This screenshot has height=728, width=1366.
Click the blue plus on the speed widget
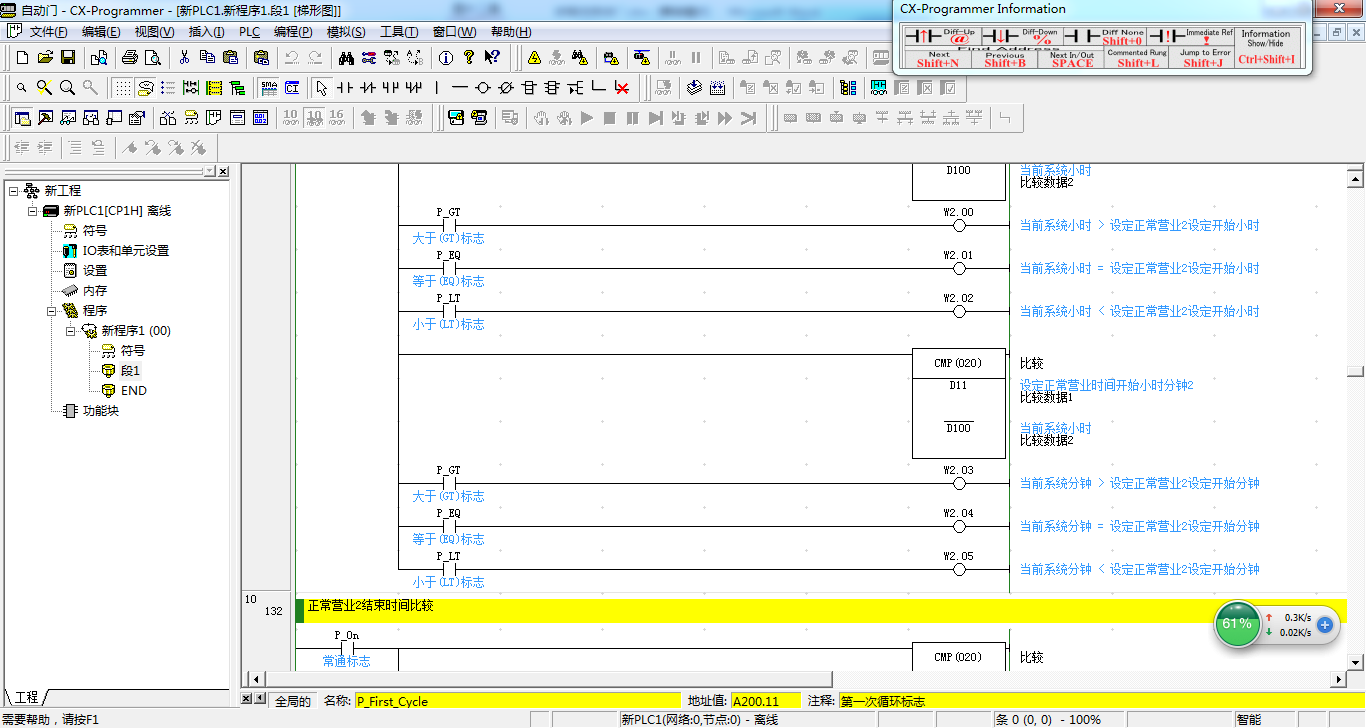pos(1325,625)
